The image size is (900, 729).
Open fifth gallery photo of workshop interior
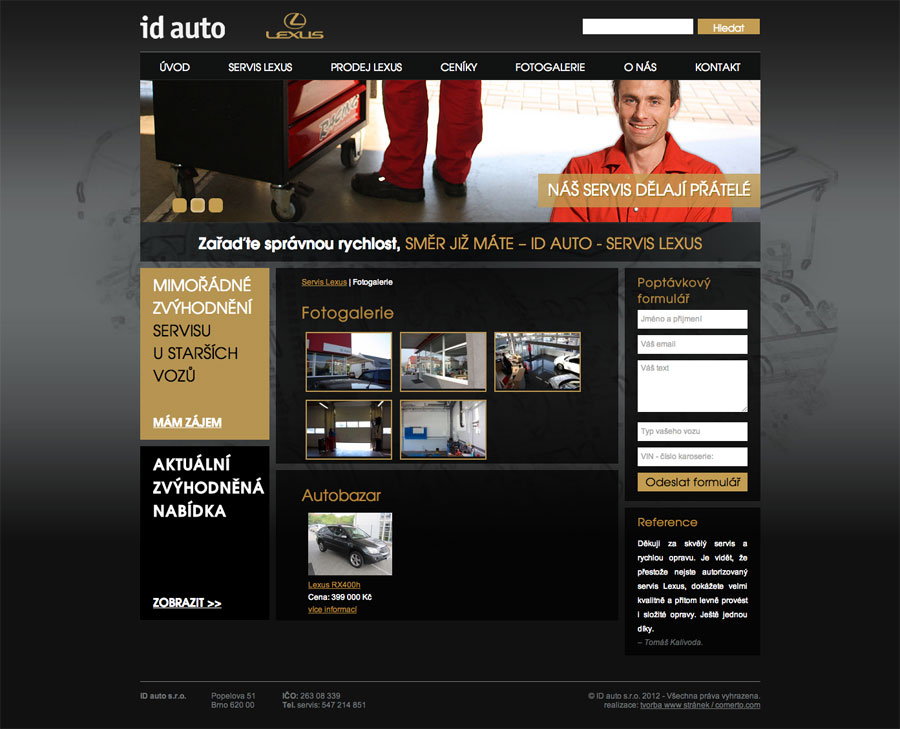pos(443,430)
